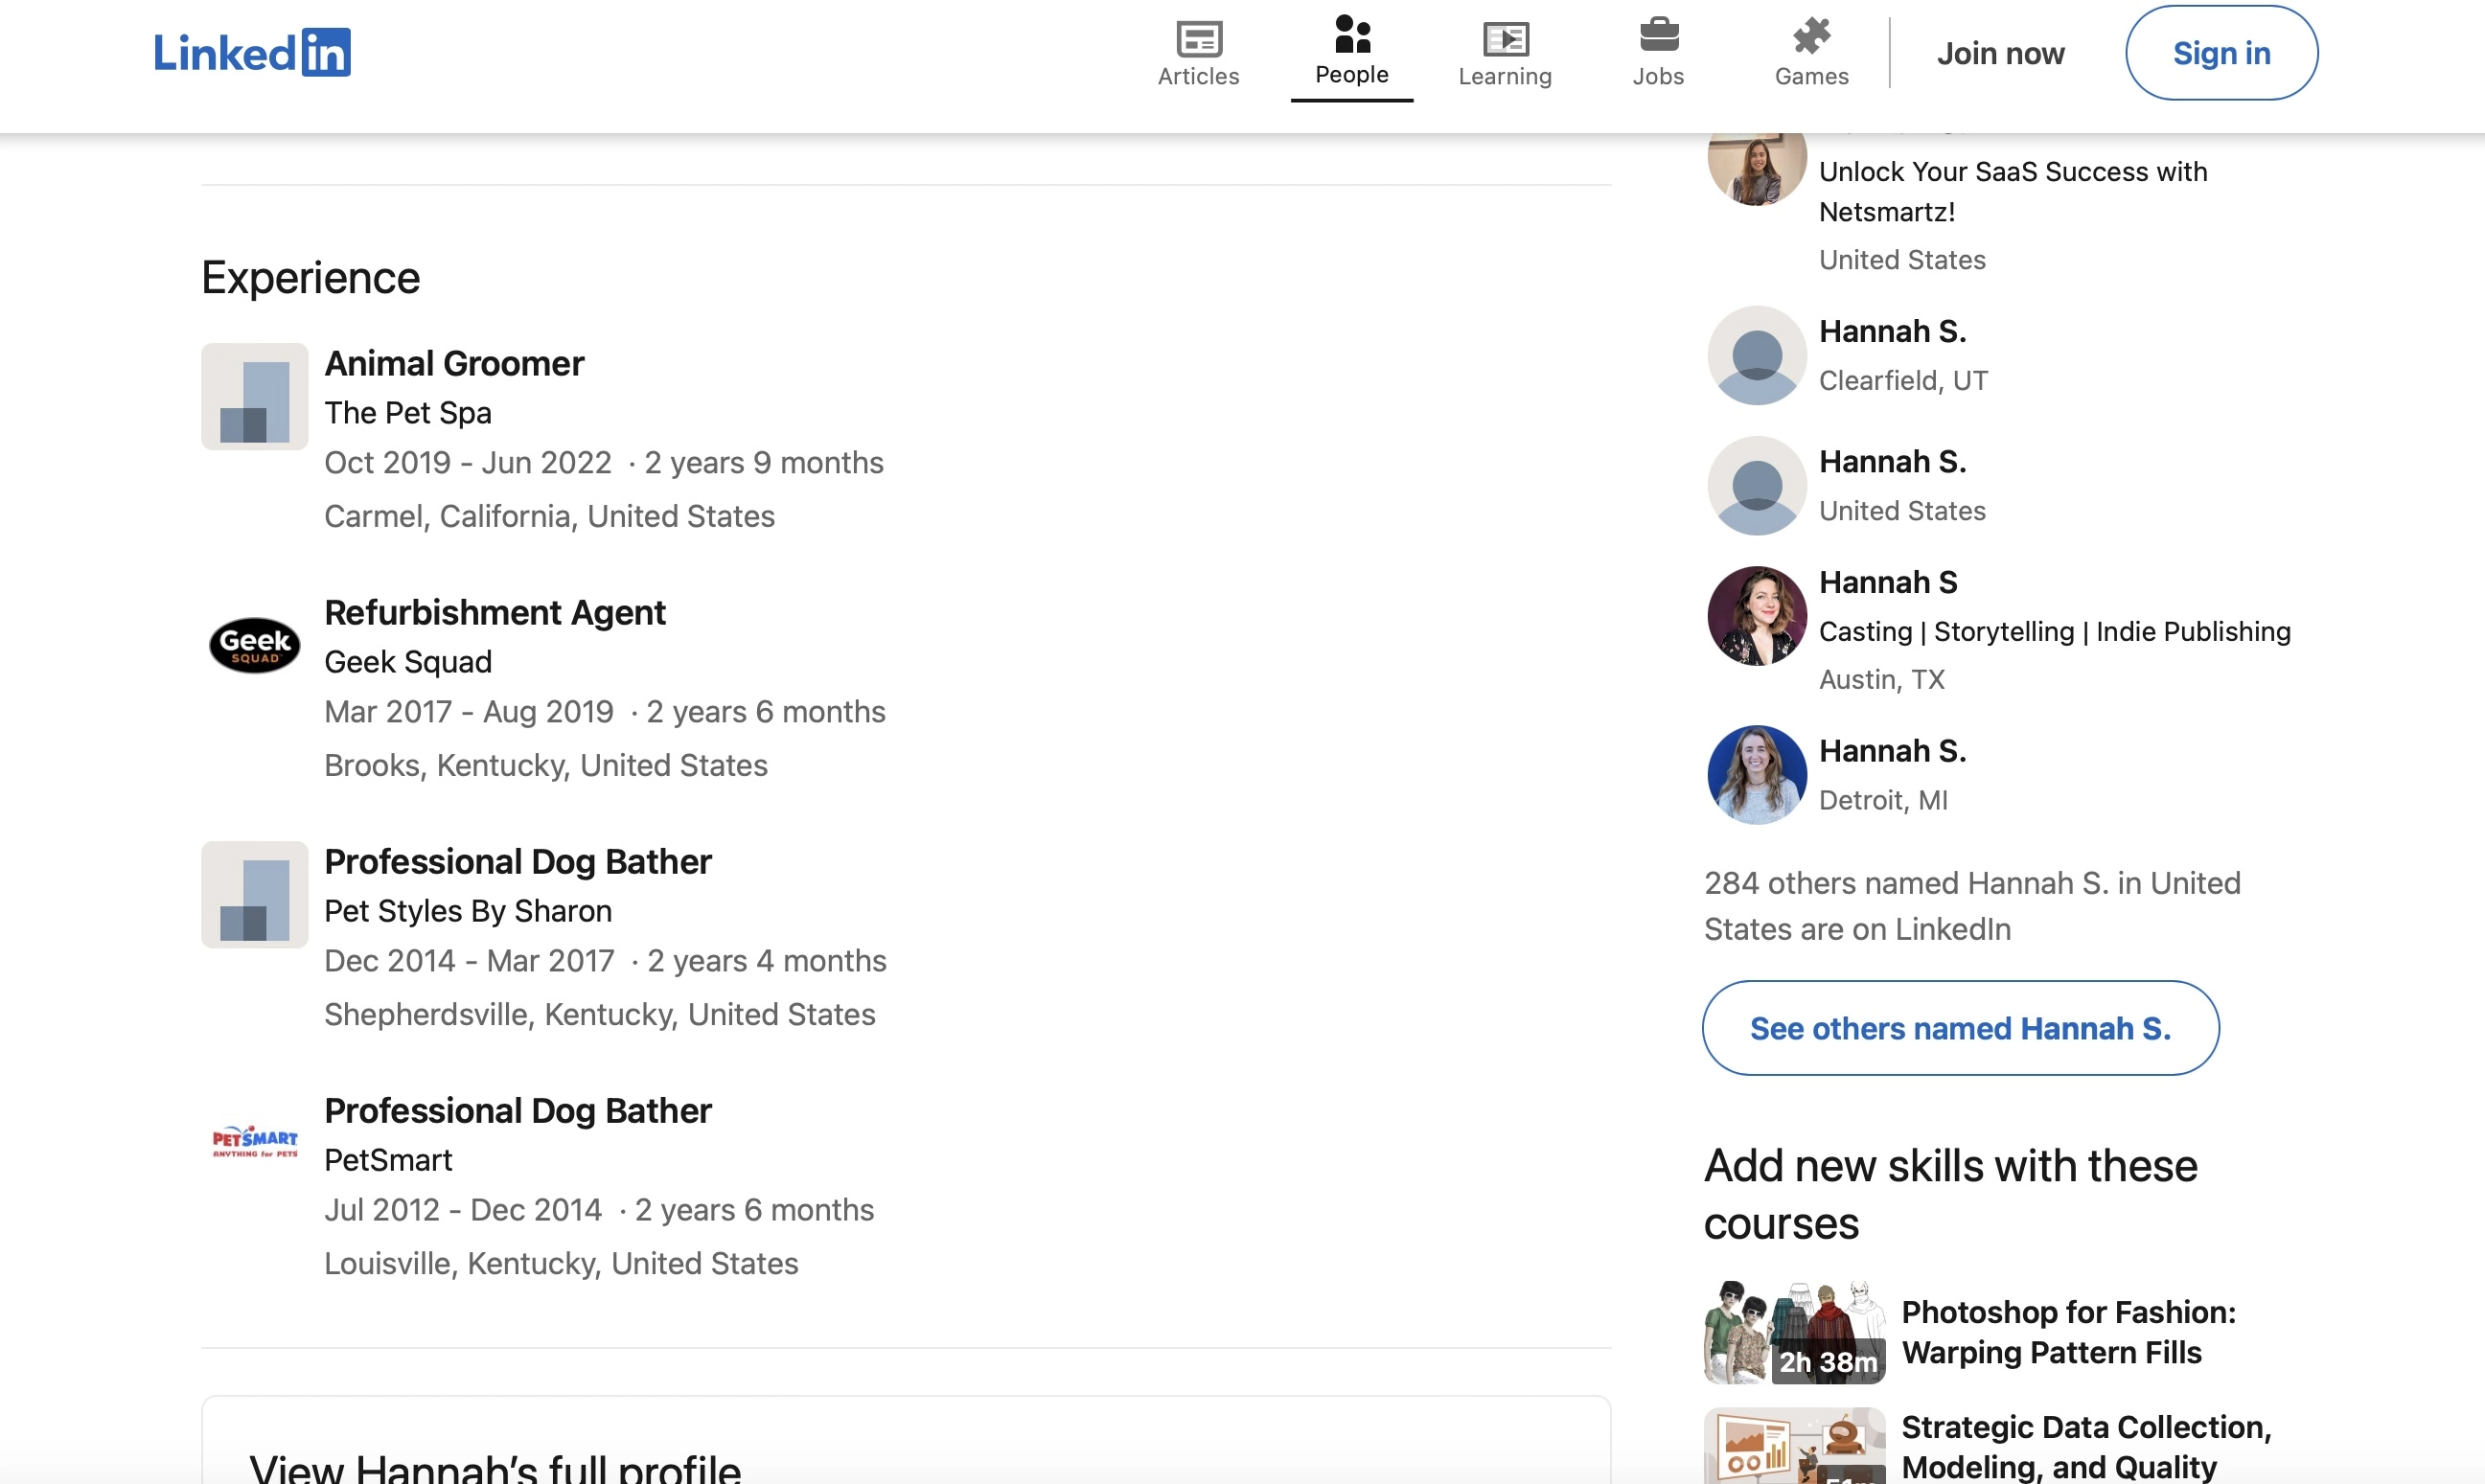This screenshot has height=1484, width=2485.
Task: Click Oct 2019 - Jun 2022 date range
Action: click(468, 462)
